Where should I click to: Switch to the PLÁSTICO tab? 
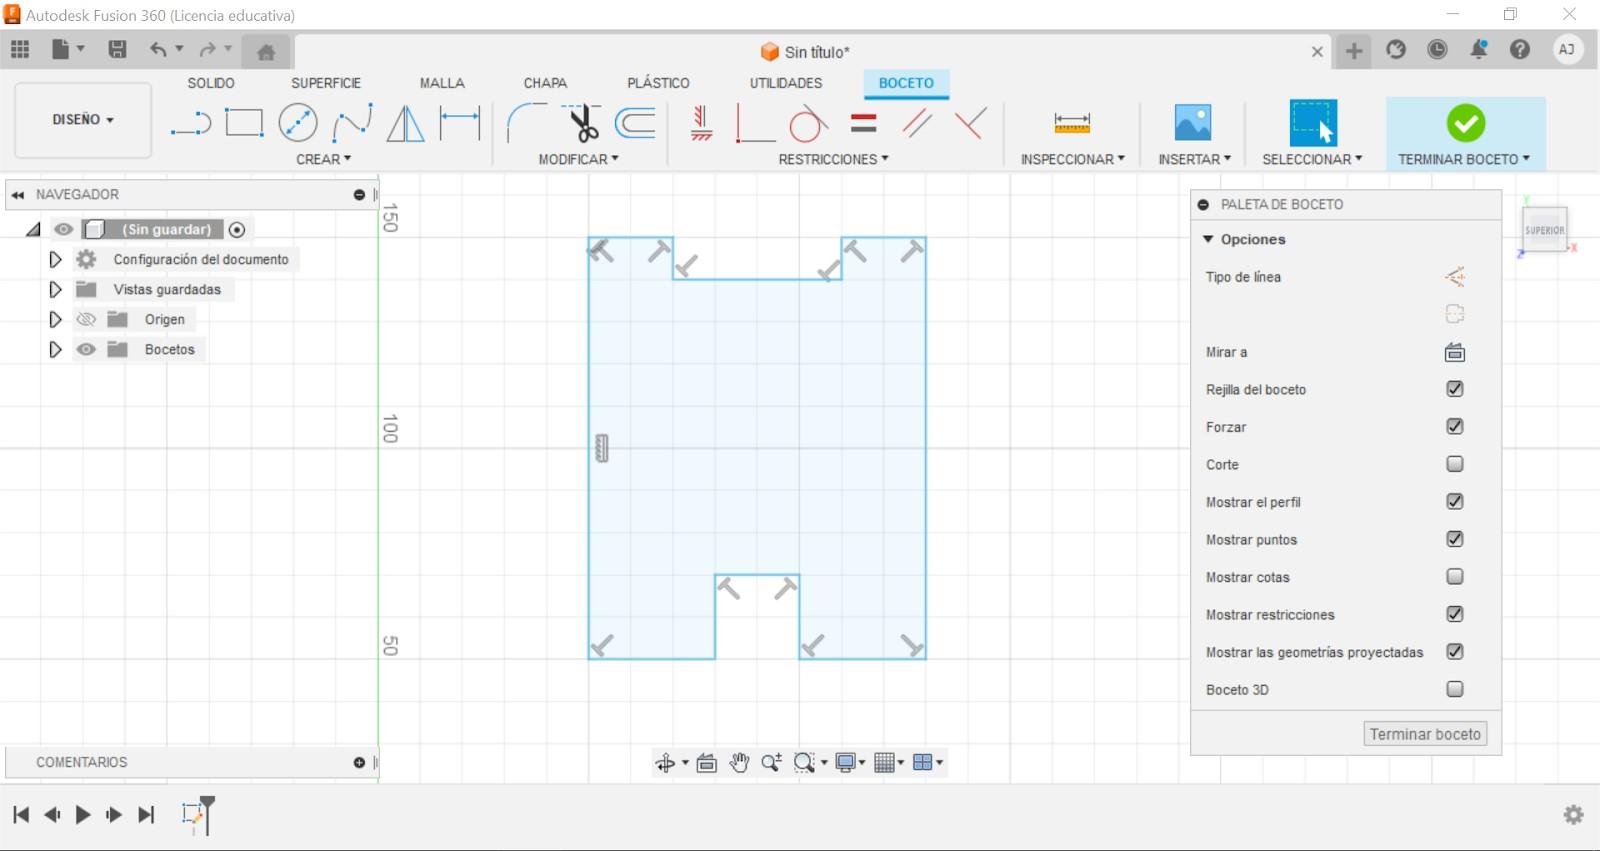pos(658,83)
